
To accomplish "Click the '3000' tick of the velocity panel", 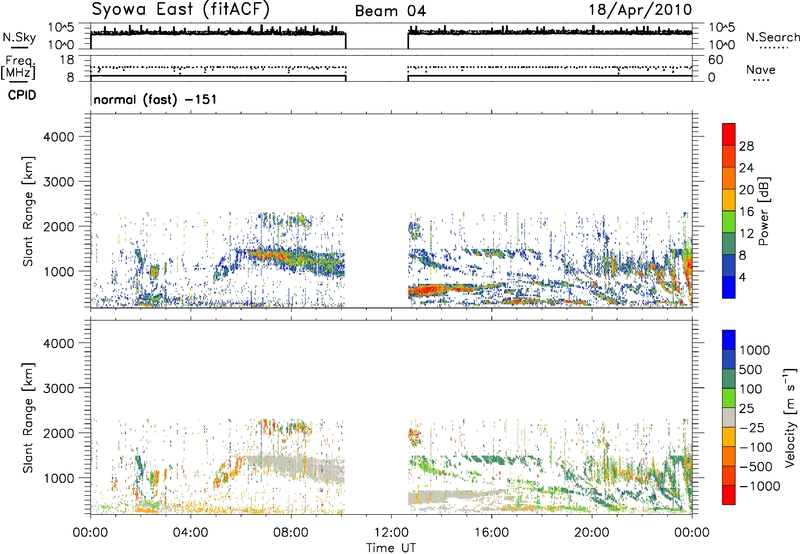I will pos(59,388).
